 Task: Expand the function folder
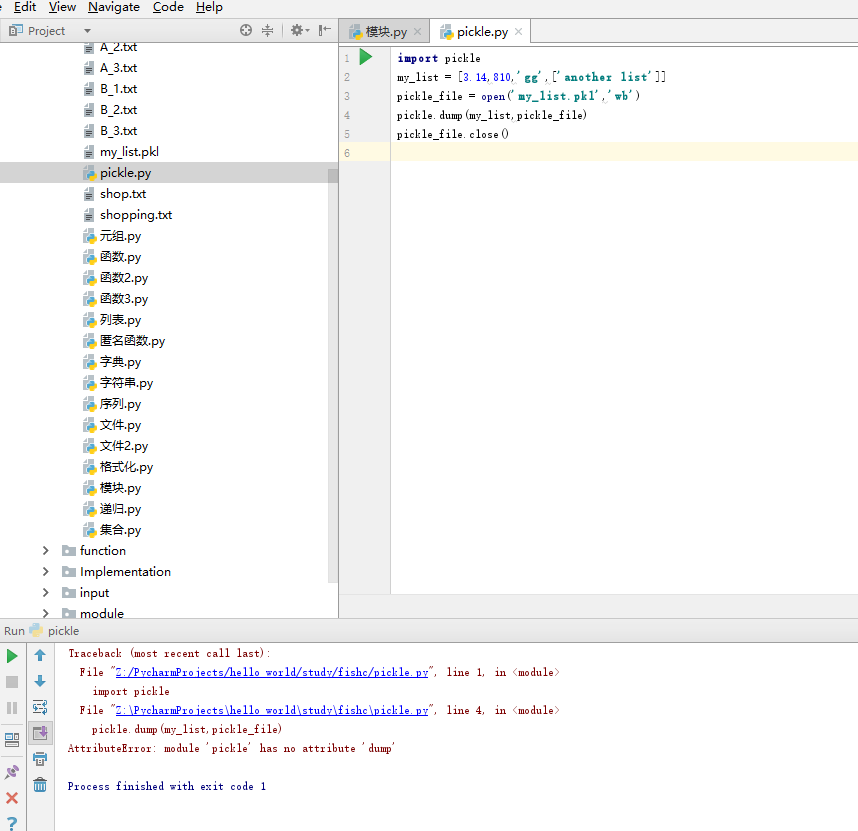pyautogui.click(x=44, y=550)
